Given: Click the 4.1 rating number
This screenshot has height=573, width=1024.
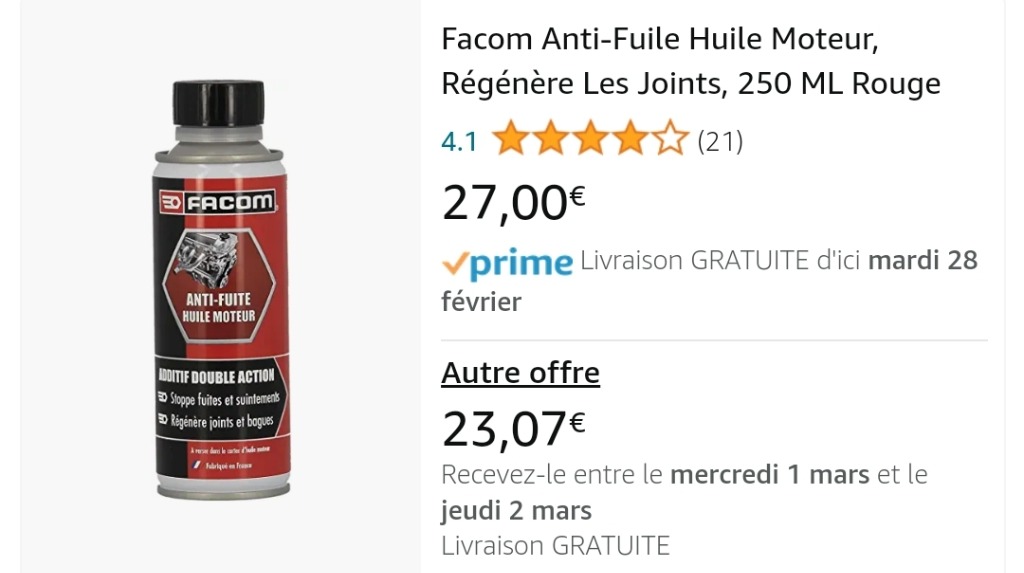Looking at the screenshot, I should [459, 141].
